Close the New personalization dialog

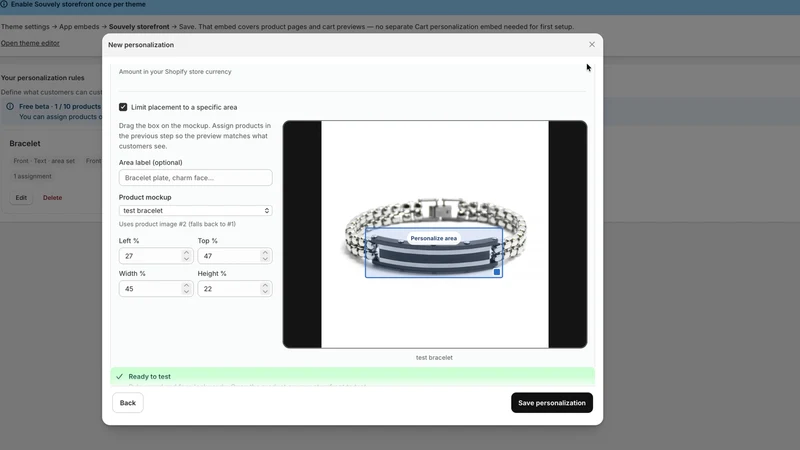point(592,44)
